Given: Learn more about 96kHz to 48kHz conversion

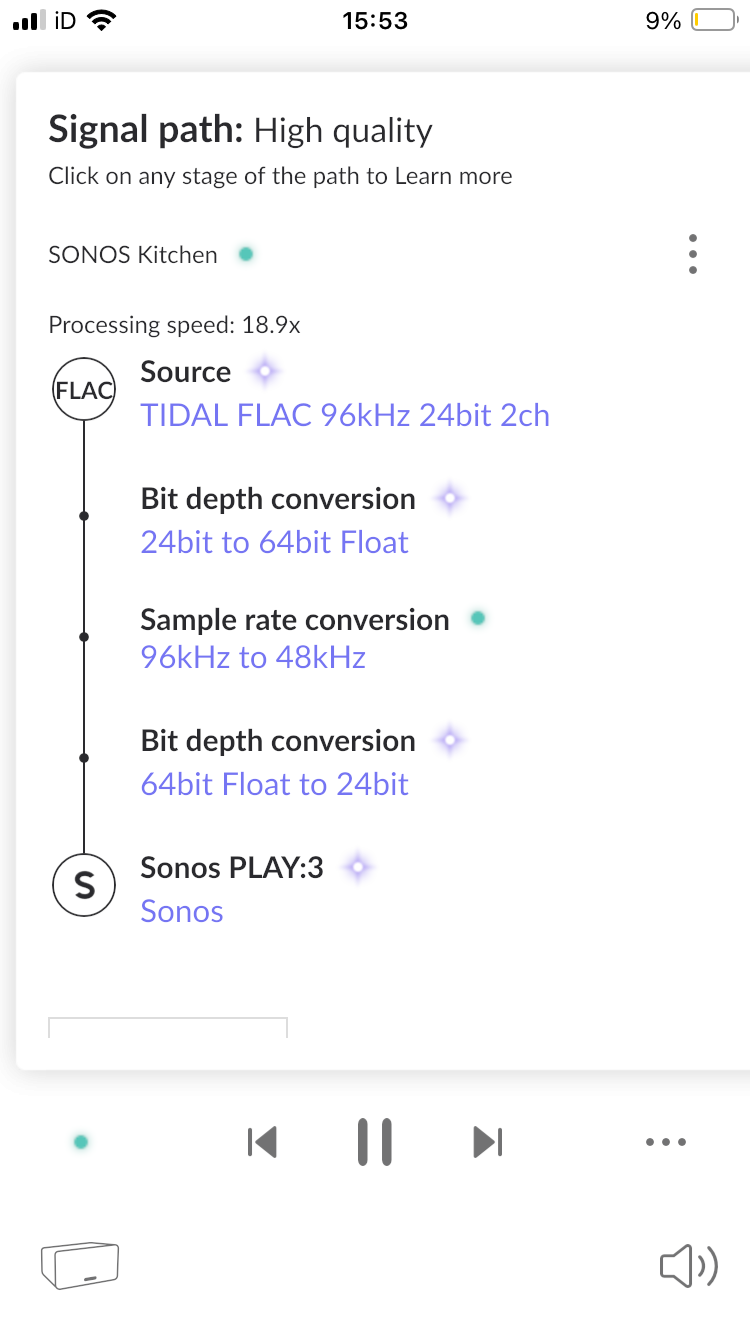Looking at the screenshot, I should (x=253, y=657).
